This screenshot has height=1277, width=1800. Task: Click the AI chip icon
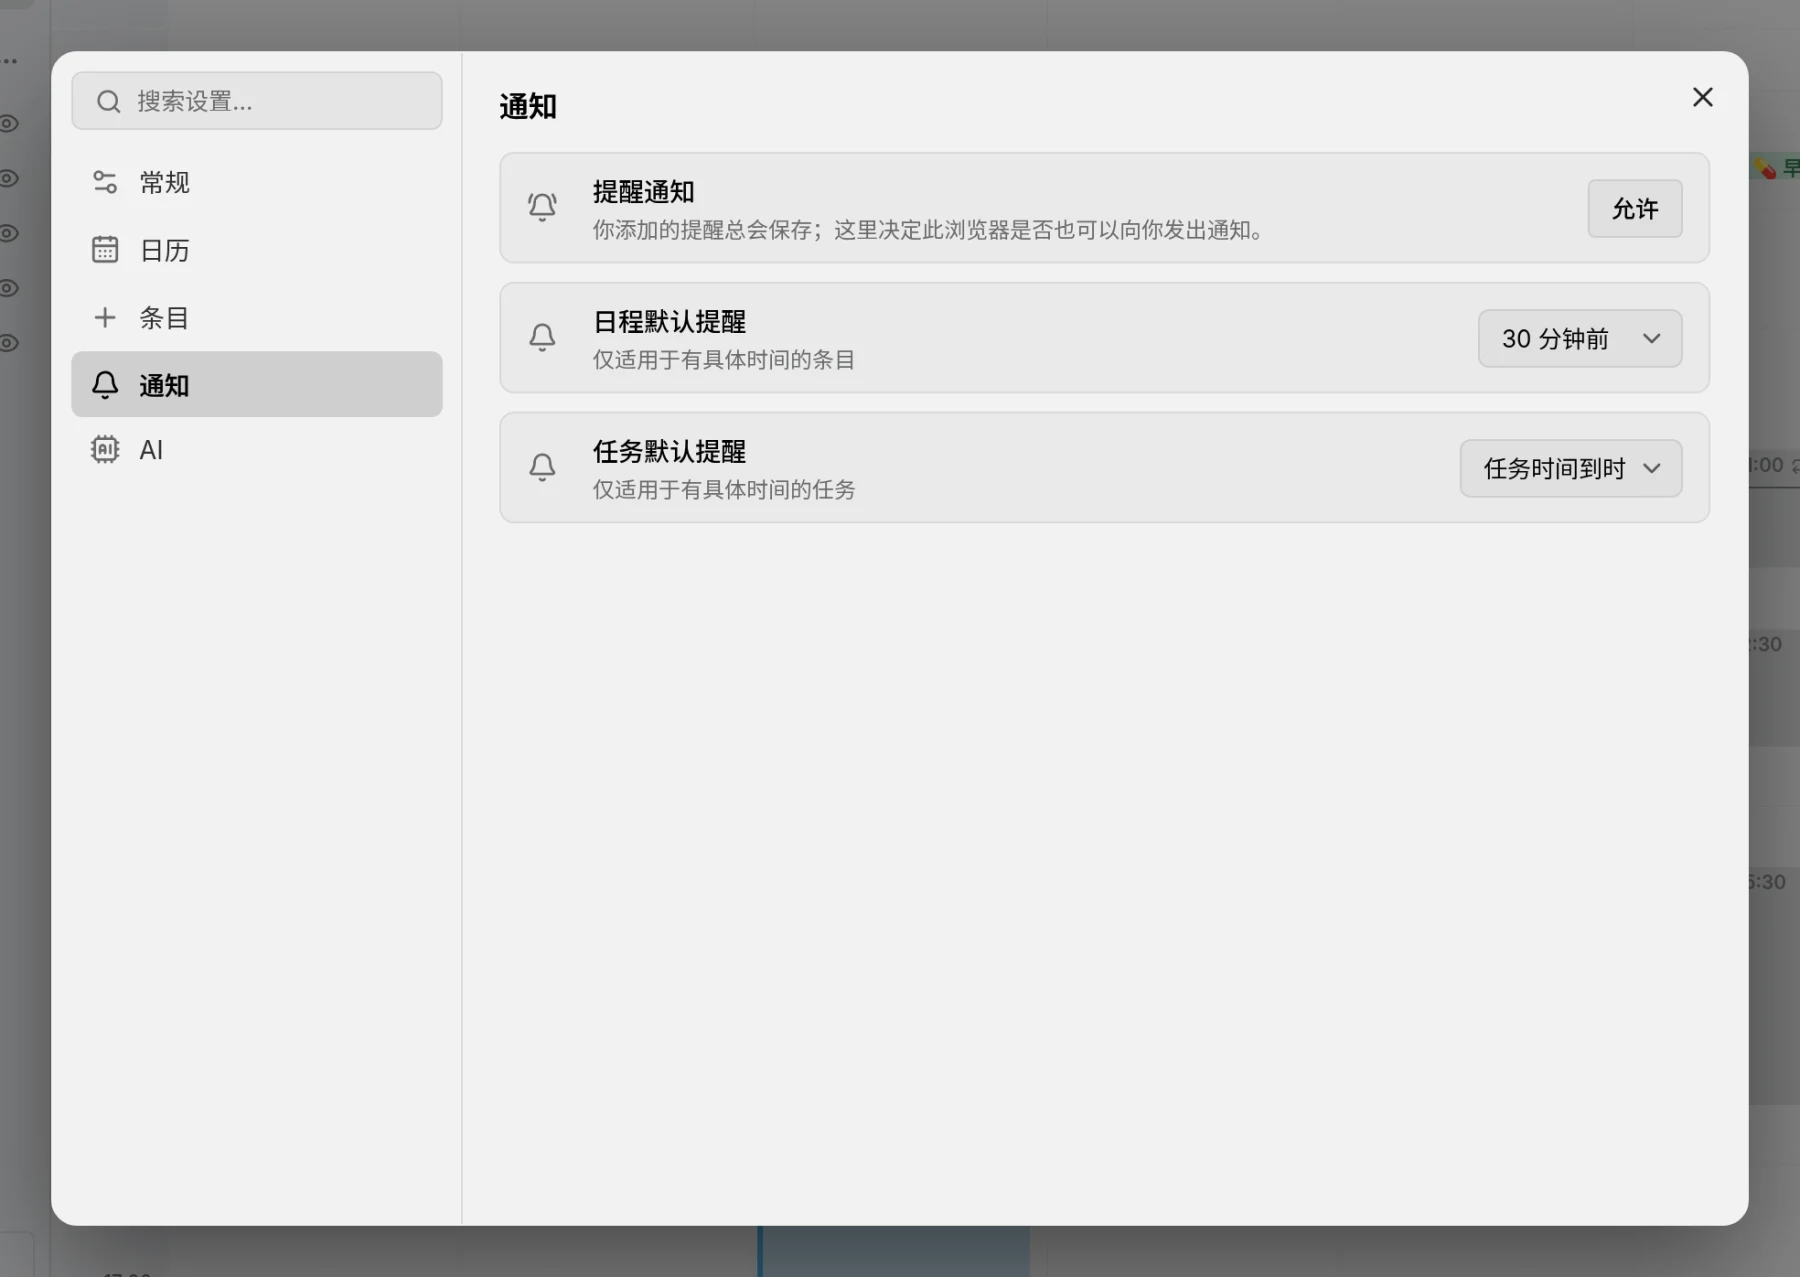(x=105, y=449)
